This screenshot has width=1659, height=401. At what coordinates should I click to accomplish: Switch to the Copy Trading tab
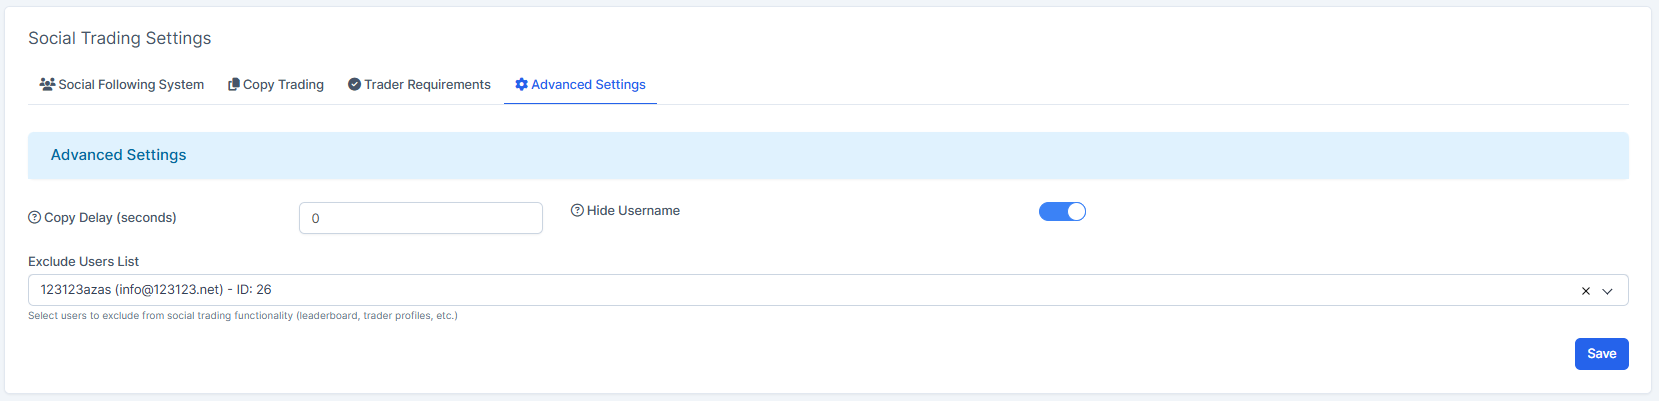[276, 85]
